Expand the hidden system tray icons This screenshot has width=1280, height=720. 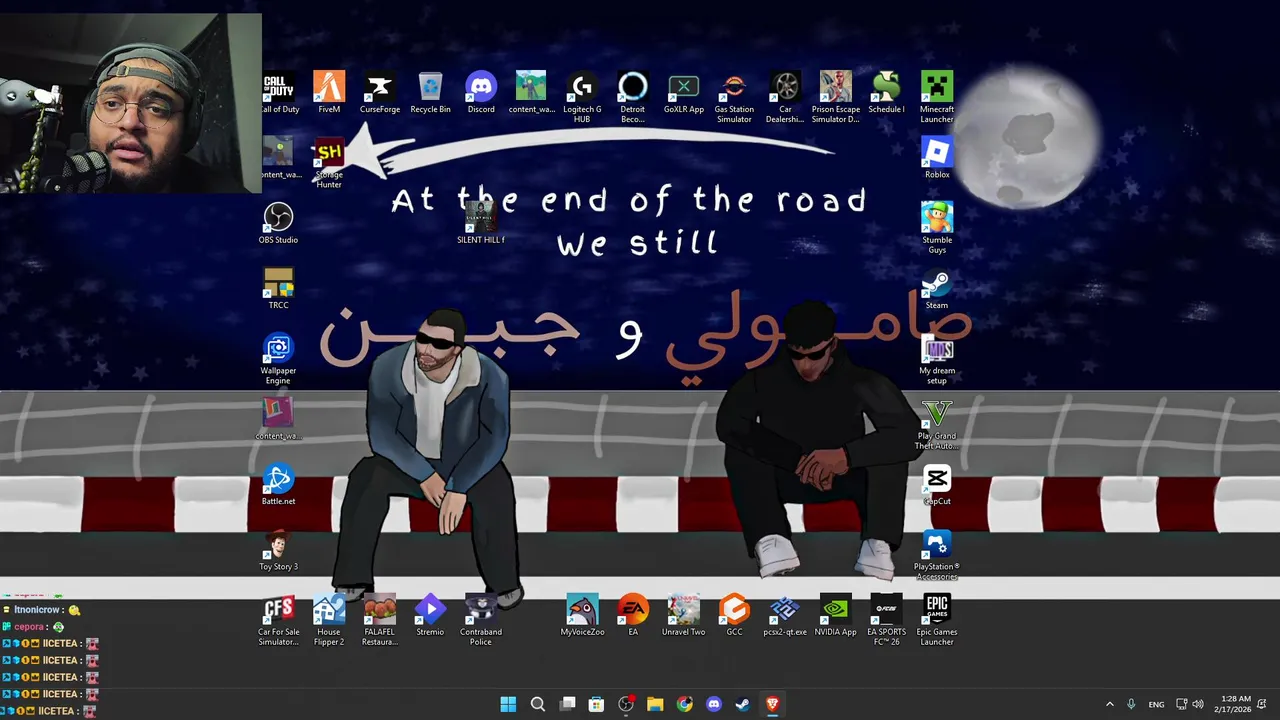(x=1109, y=704)
